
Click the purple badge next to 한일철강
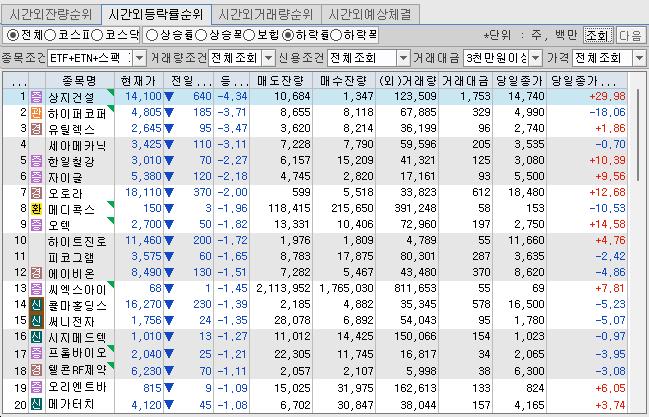pos(36,161)
